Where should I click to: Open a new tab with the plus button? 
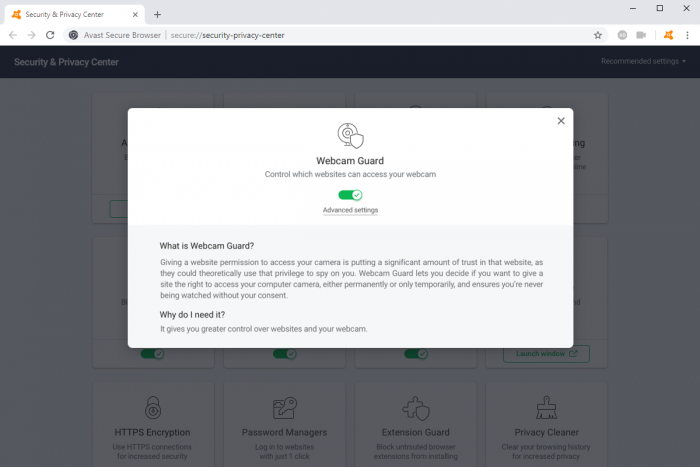tap(157, 15)
